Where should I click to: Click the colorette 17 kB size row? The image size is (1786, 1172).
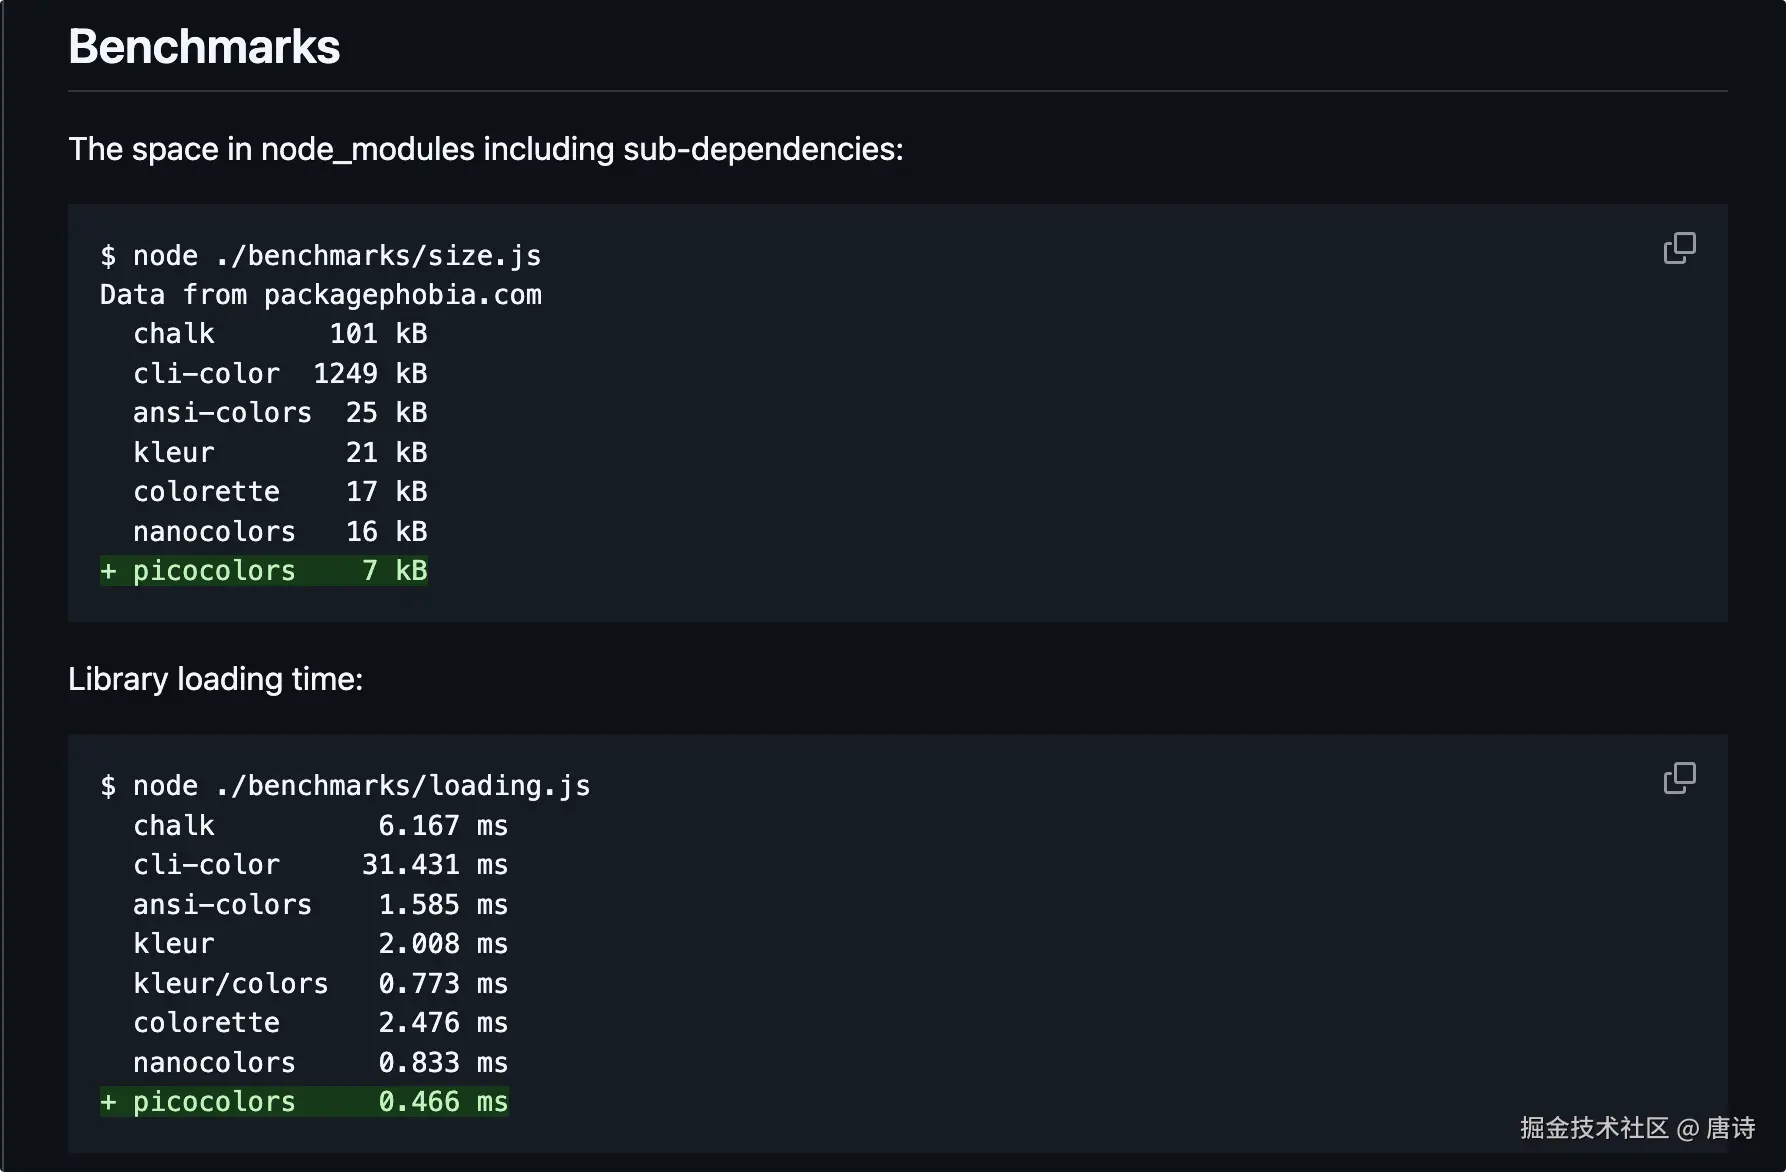click(x=280, y=492)
